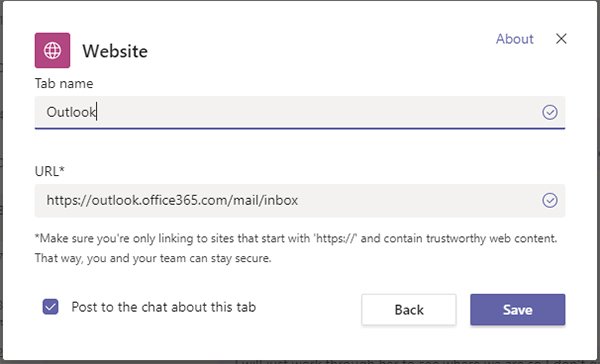Click blank area right of the URL text
This screenshot has height=364, width=600.
click(x=417, y=201)
